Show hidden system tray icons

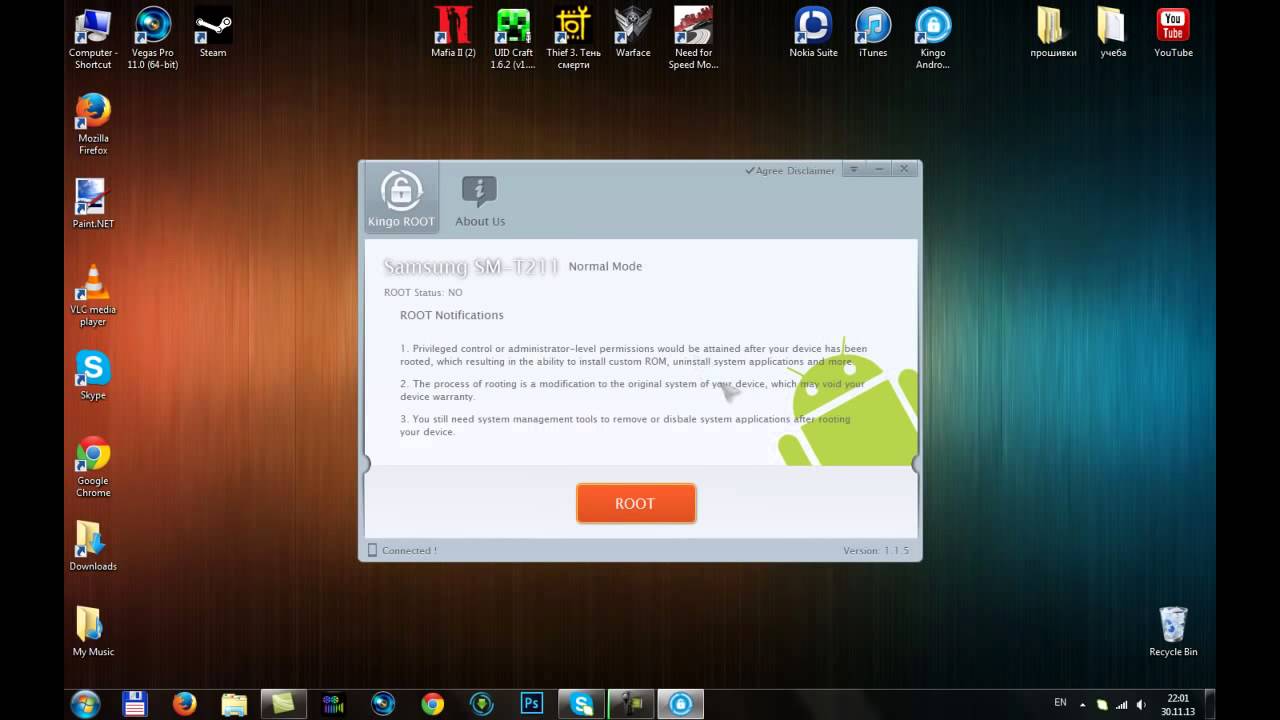tap(1082, 704)
